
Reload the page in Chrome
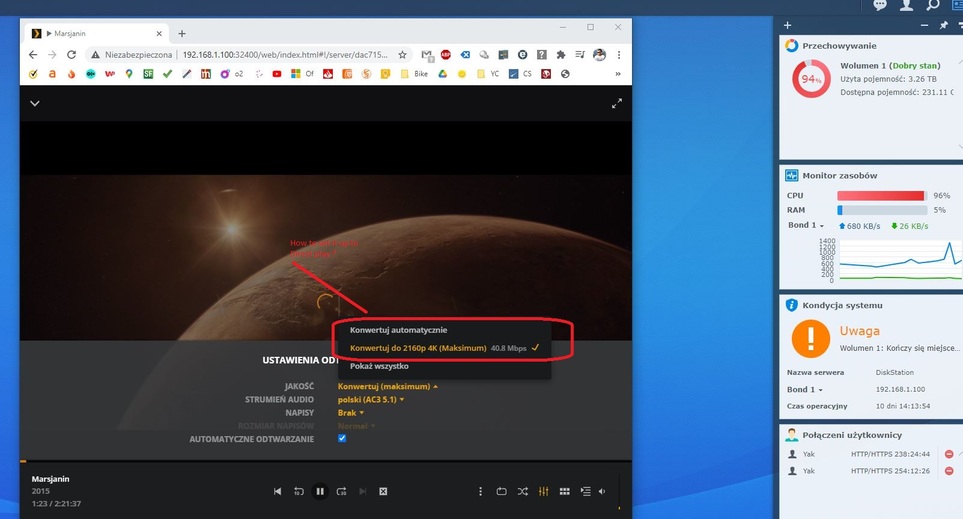pyautogui.click(x=71, y=55)
